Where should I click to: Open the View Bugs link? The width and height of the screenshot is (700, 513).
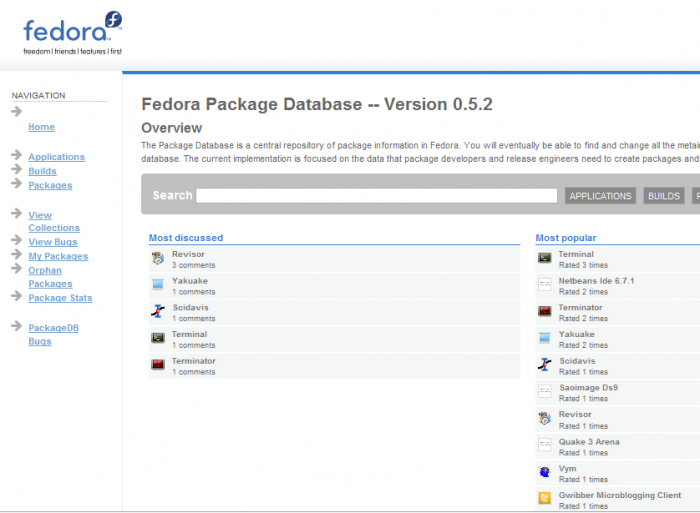click(x=53, y=242)
